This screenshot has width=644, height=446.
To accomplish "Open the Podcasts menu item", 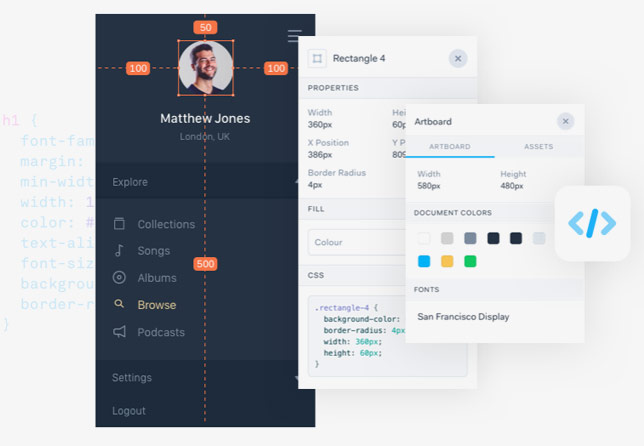I will 160,332.
